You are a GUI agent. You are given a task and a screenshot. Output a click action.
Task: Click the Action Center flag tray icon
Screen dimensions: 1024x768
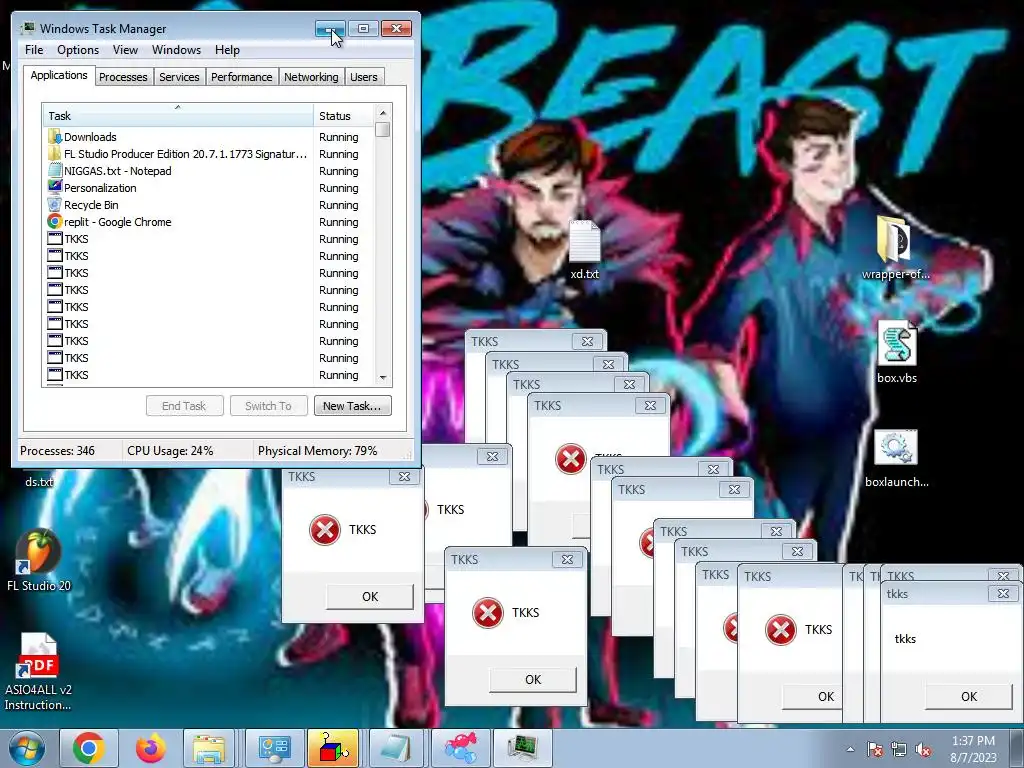[875, 750]
